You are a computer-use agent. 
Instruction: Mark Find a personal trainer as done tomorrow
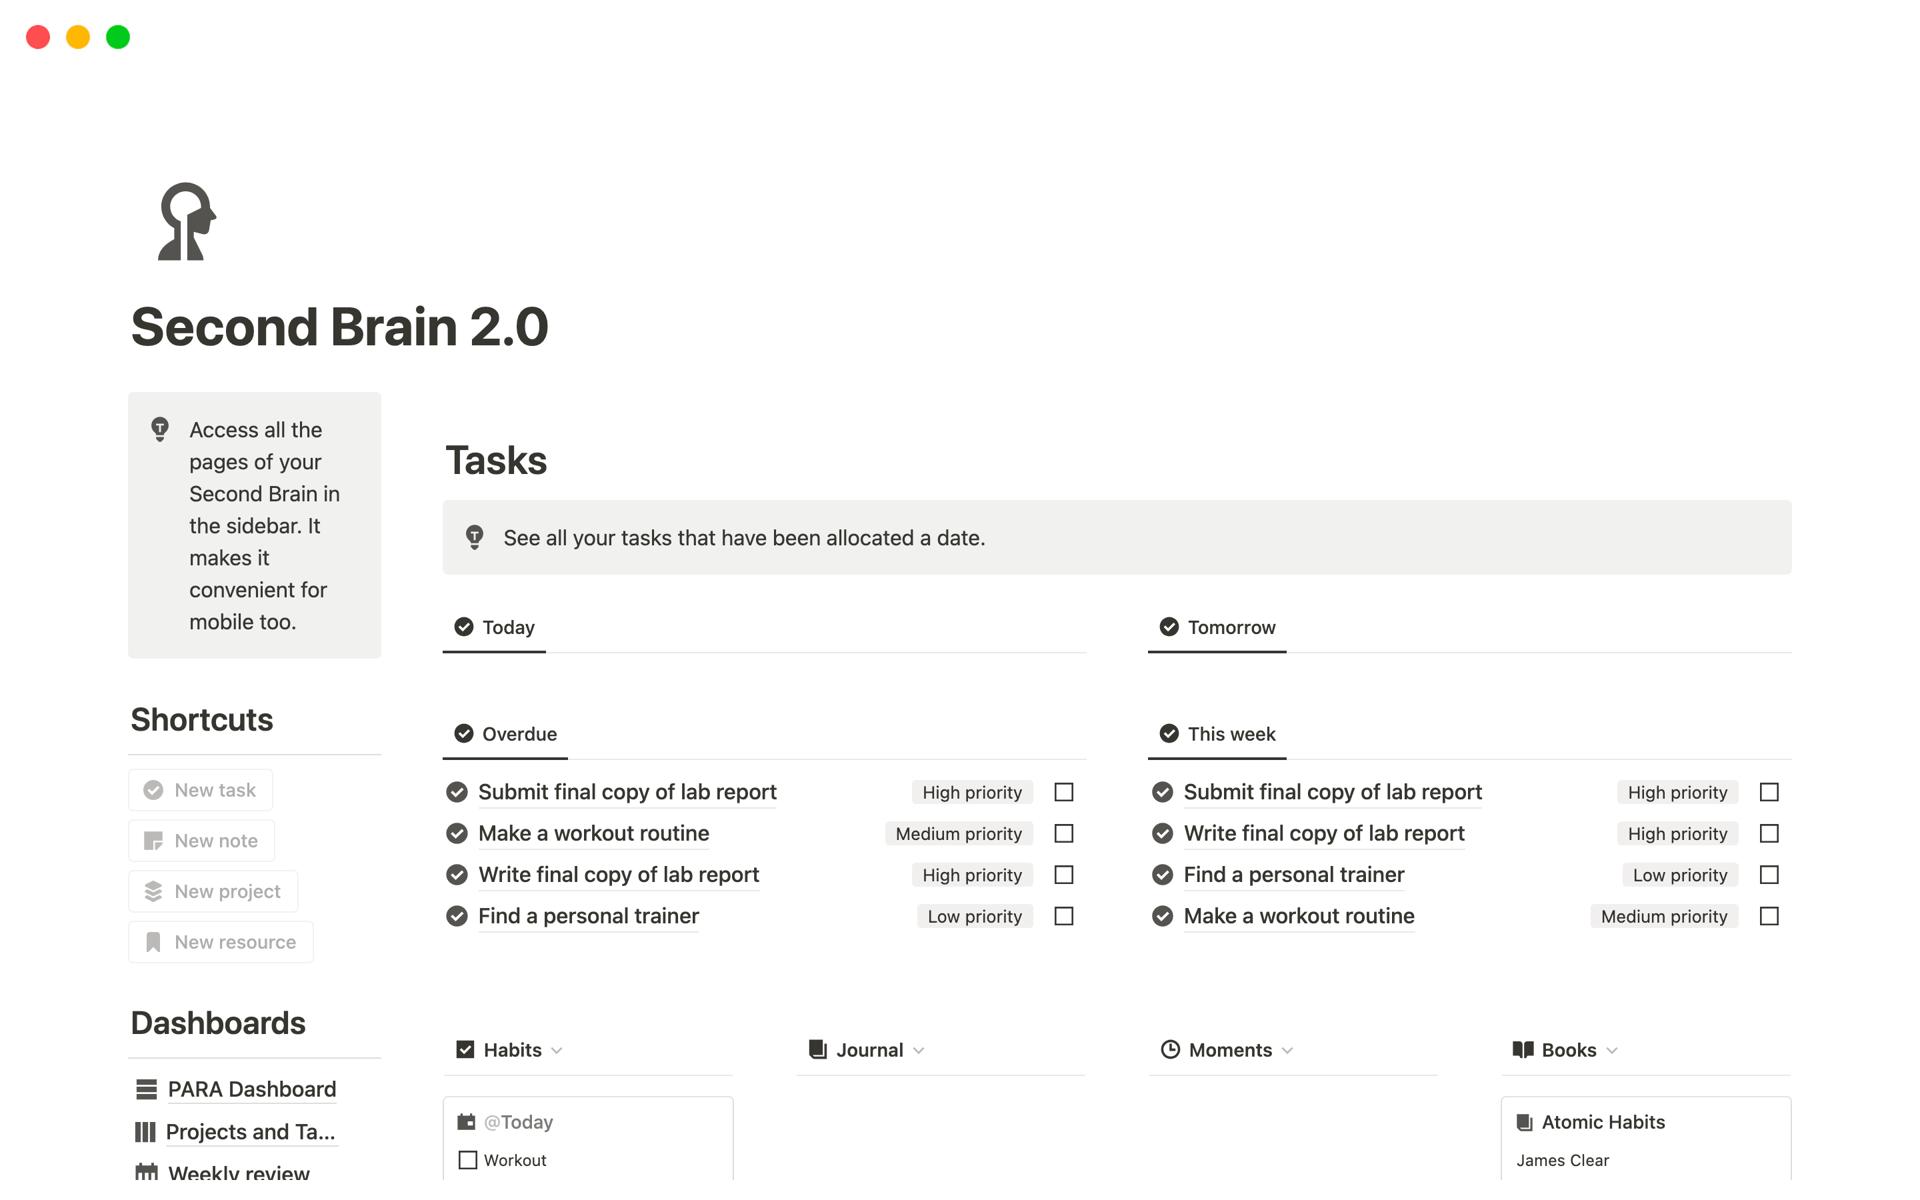click(x=1770, y=874)
